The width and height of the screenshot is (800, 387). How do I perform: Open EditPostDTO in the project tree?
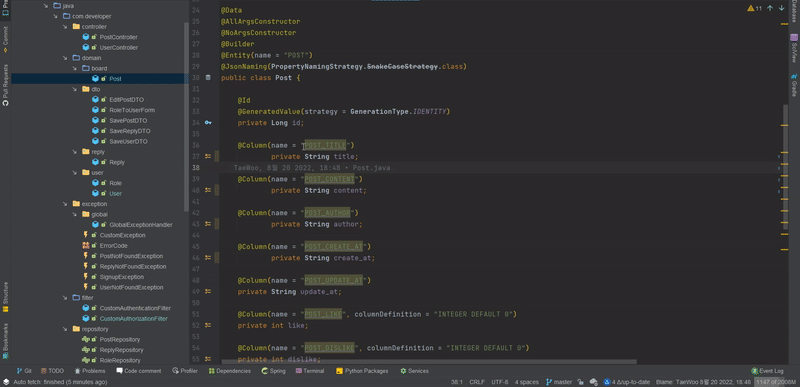(x=127, y=99)
